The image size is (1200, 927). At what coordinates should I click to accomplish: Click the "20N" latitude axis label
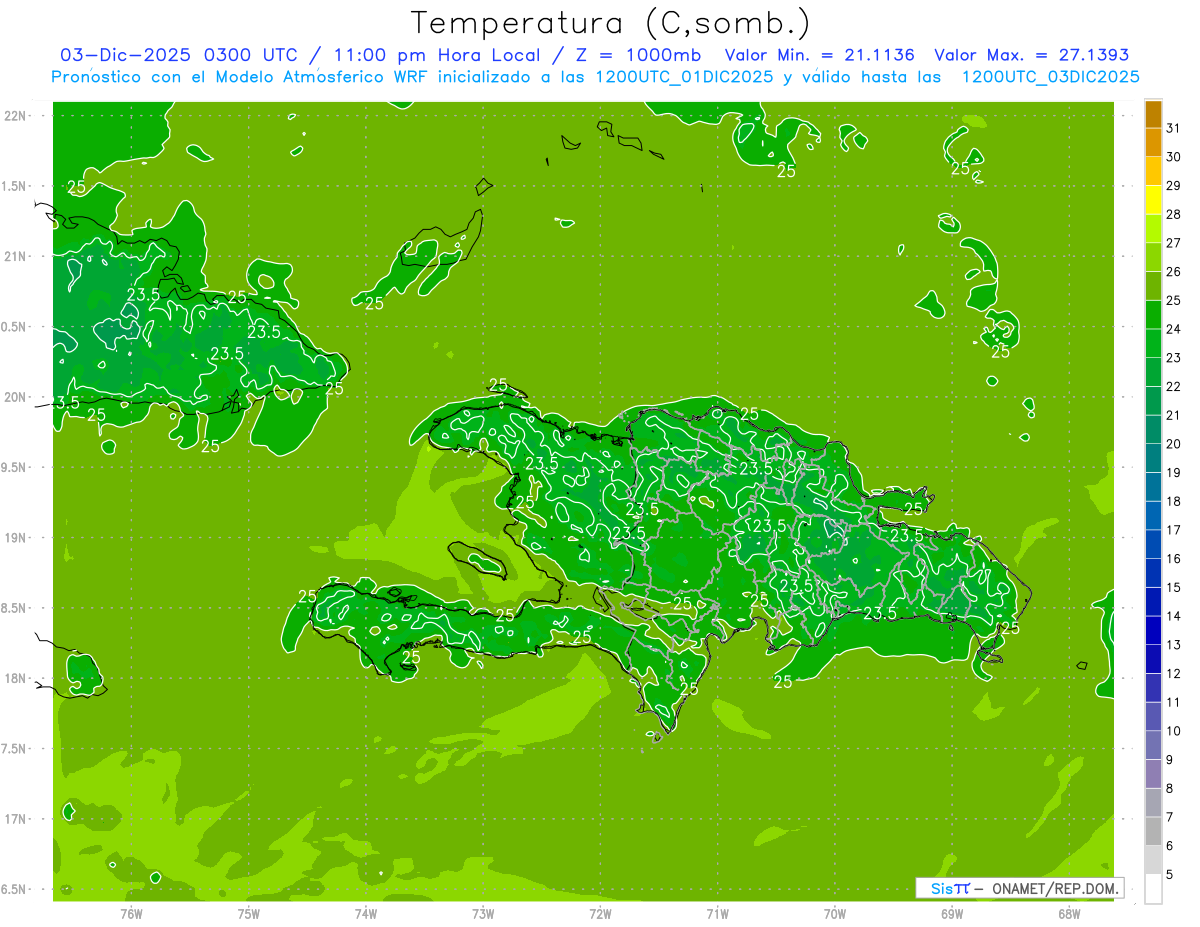click(x=16, y=397)
